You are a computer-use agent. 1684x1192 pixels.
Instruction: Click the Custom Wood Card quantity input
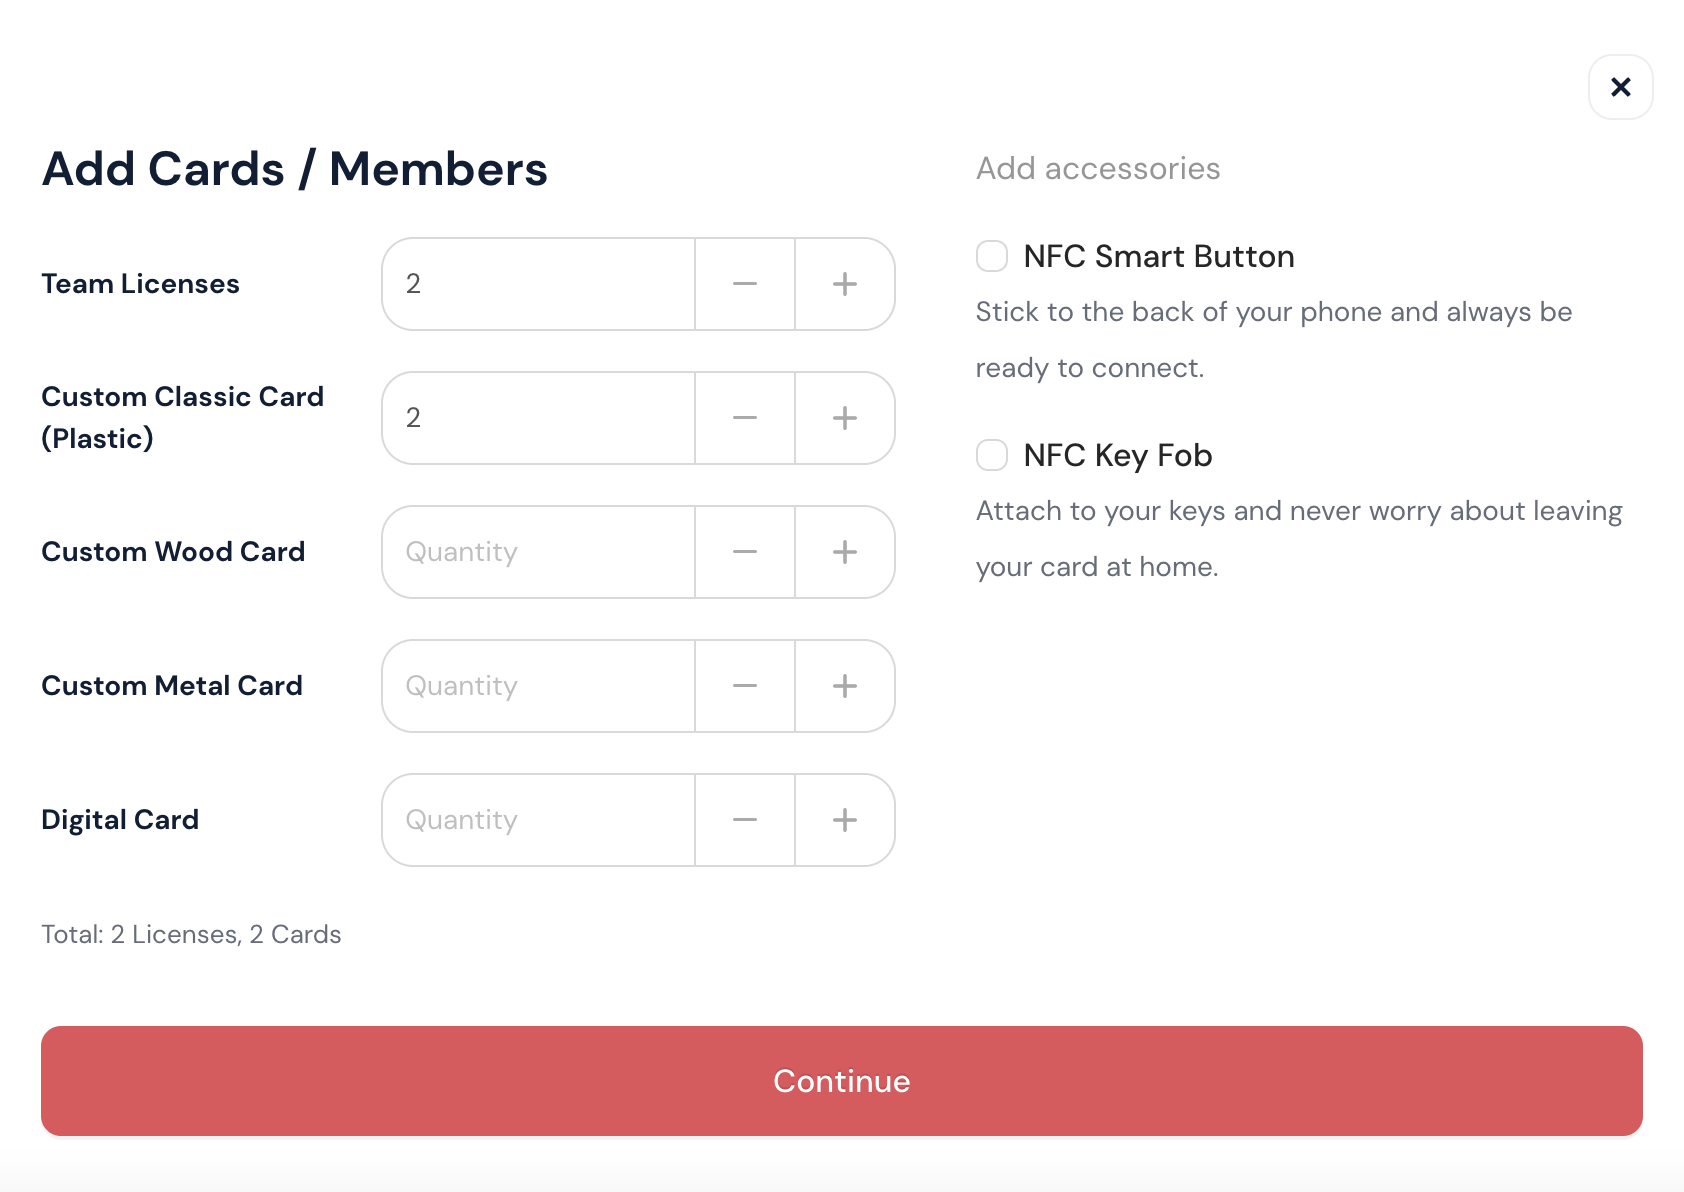538,552
